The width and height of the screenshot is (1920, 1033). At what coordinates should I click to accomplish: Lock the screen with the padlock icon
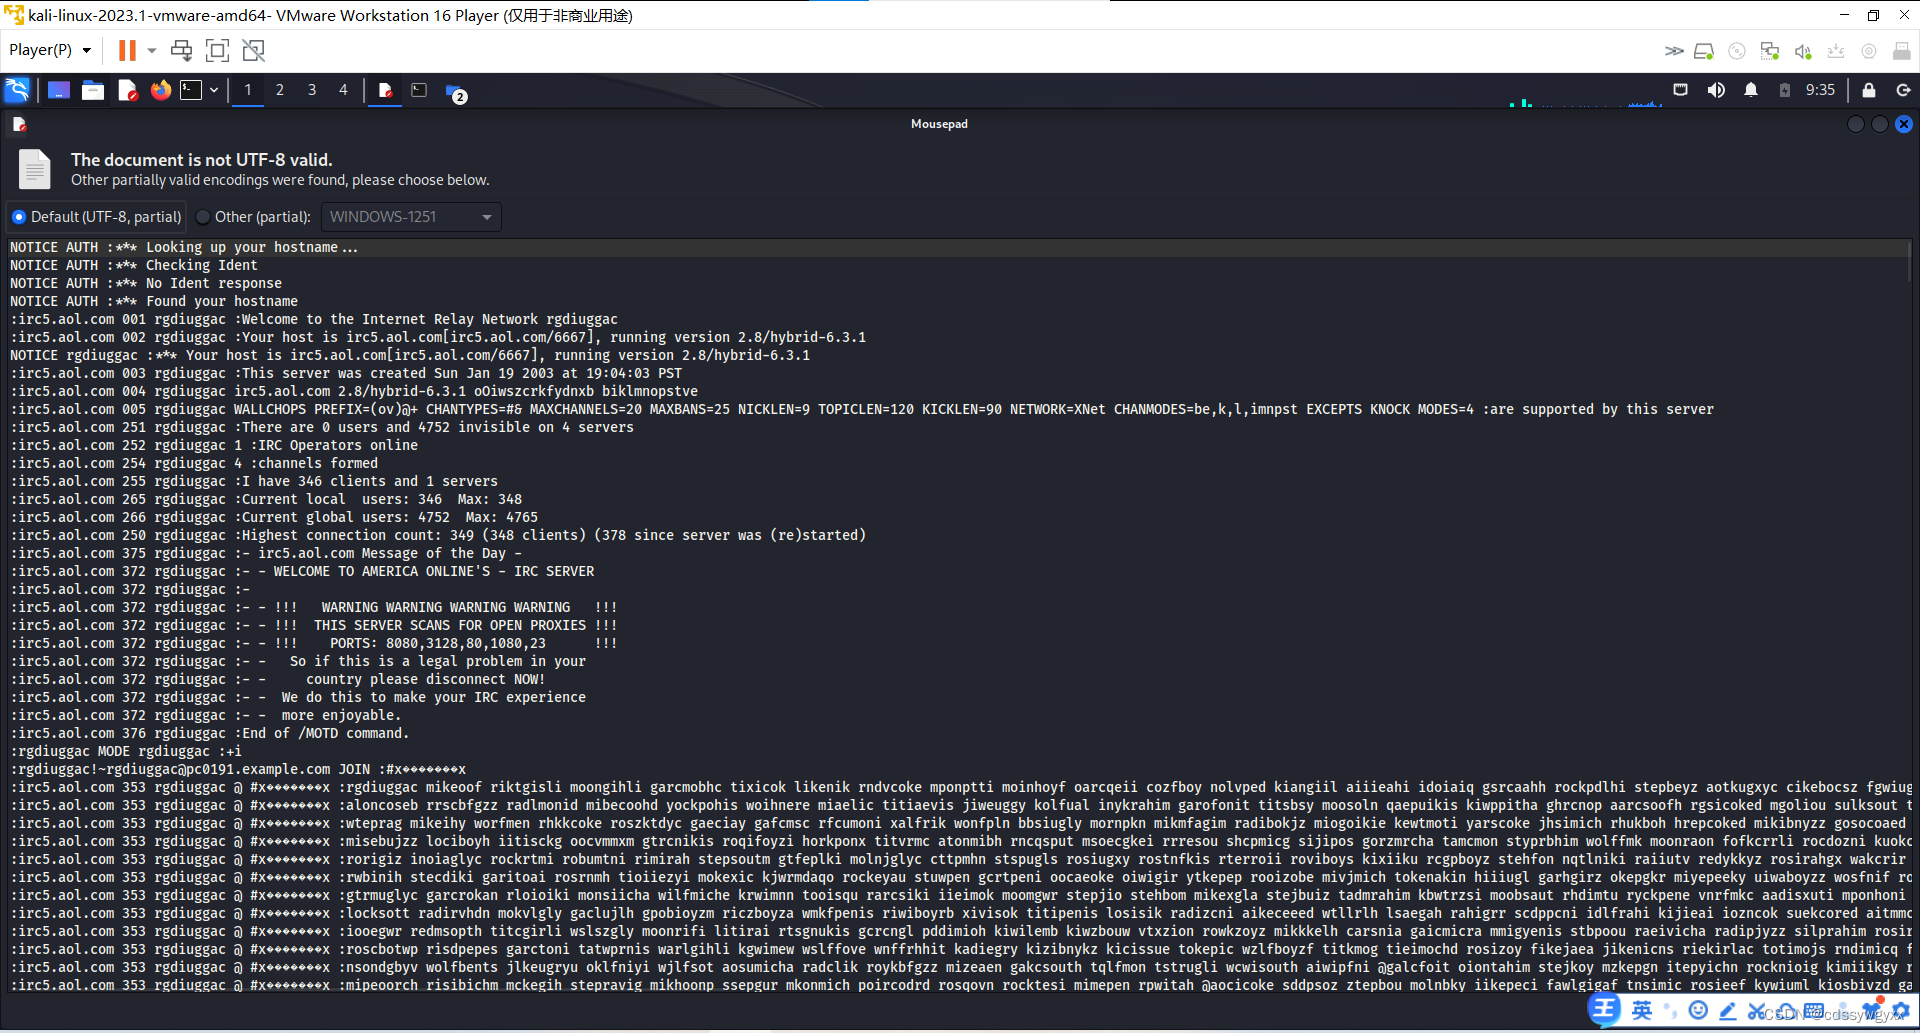1869,90
